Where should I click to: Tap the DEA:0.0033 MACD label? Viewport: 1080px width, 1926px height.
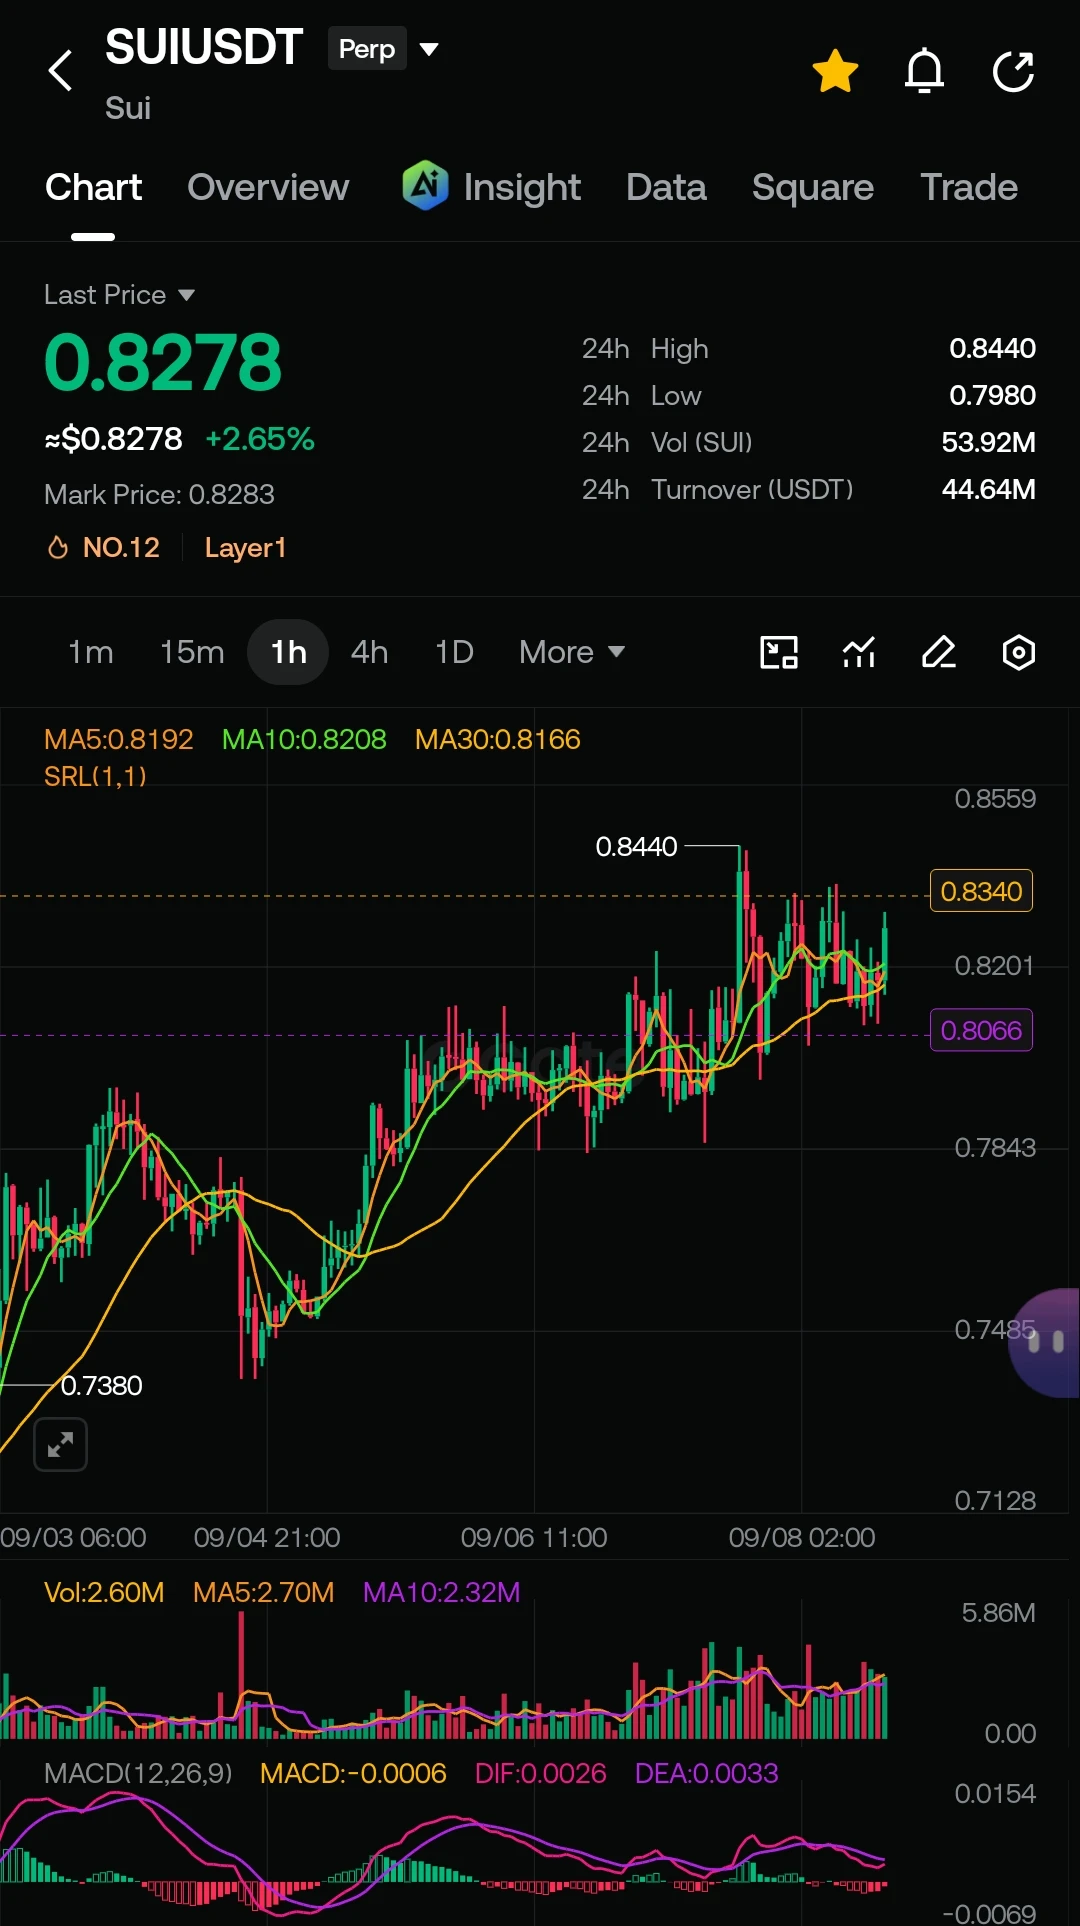tap(706, 1773)
